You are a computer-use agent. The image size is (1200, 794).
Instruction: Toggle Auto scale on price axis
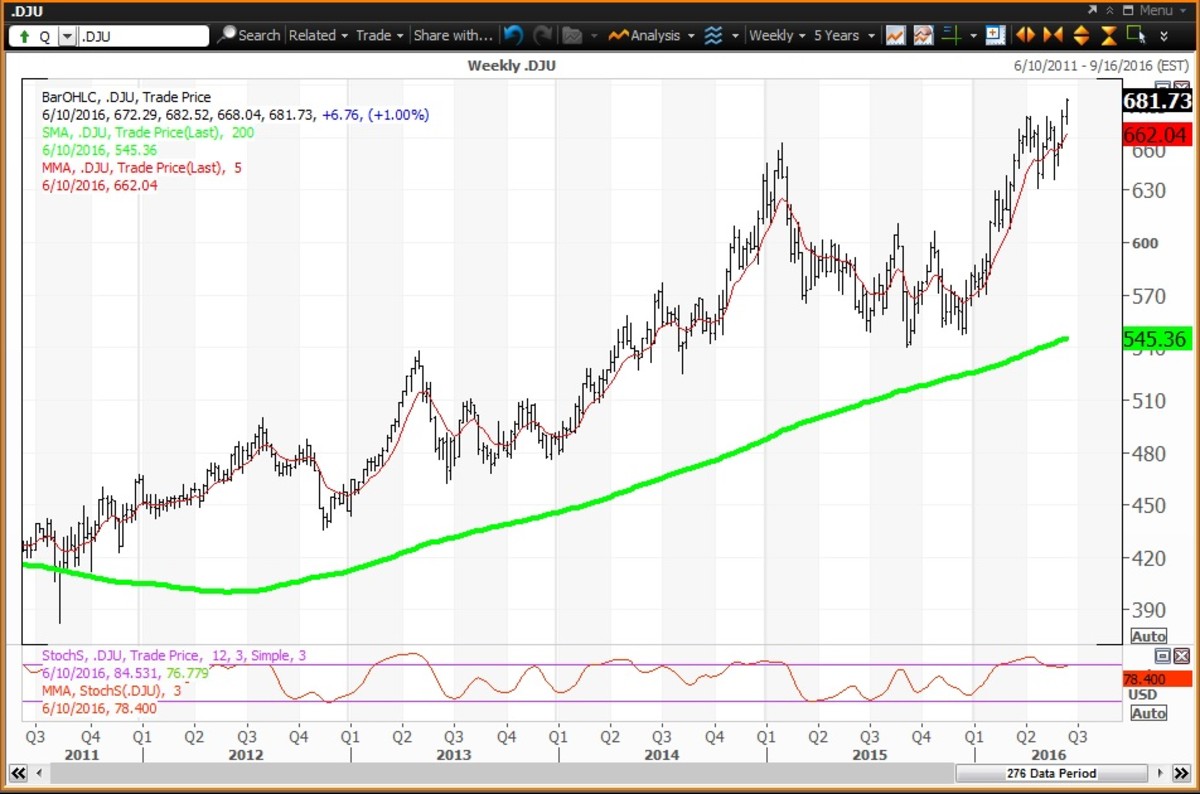(x=1148, y=636)
